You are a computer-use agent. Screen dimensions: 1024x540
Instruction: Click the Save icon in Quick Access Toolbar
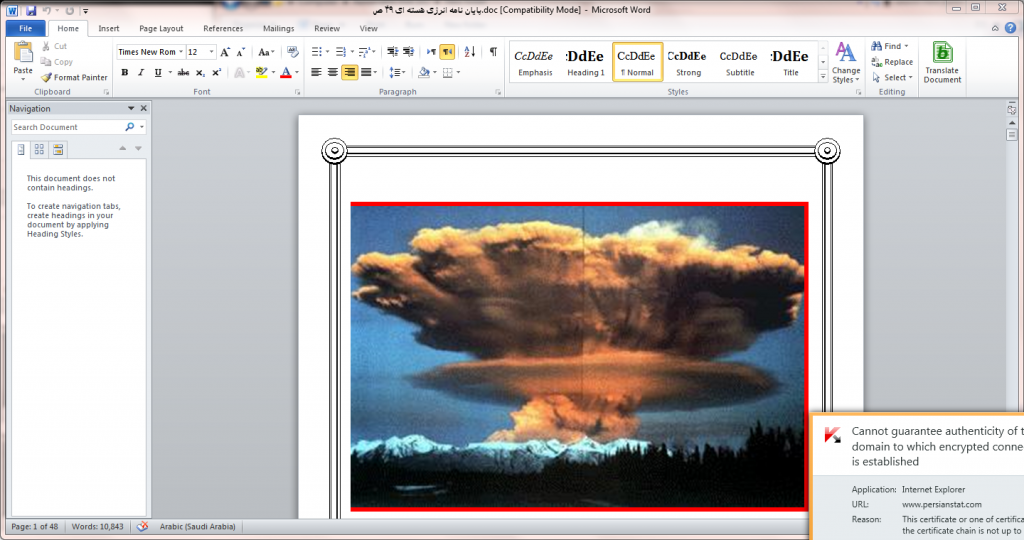point(31,10)
